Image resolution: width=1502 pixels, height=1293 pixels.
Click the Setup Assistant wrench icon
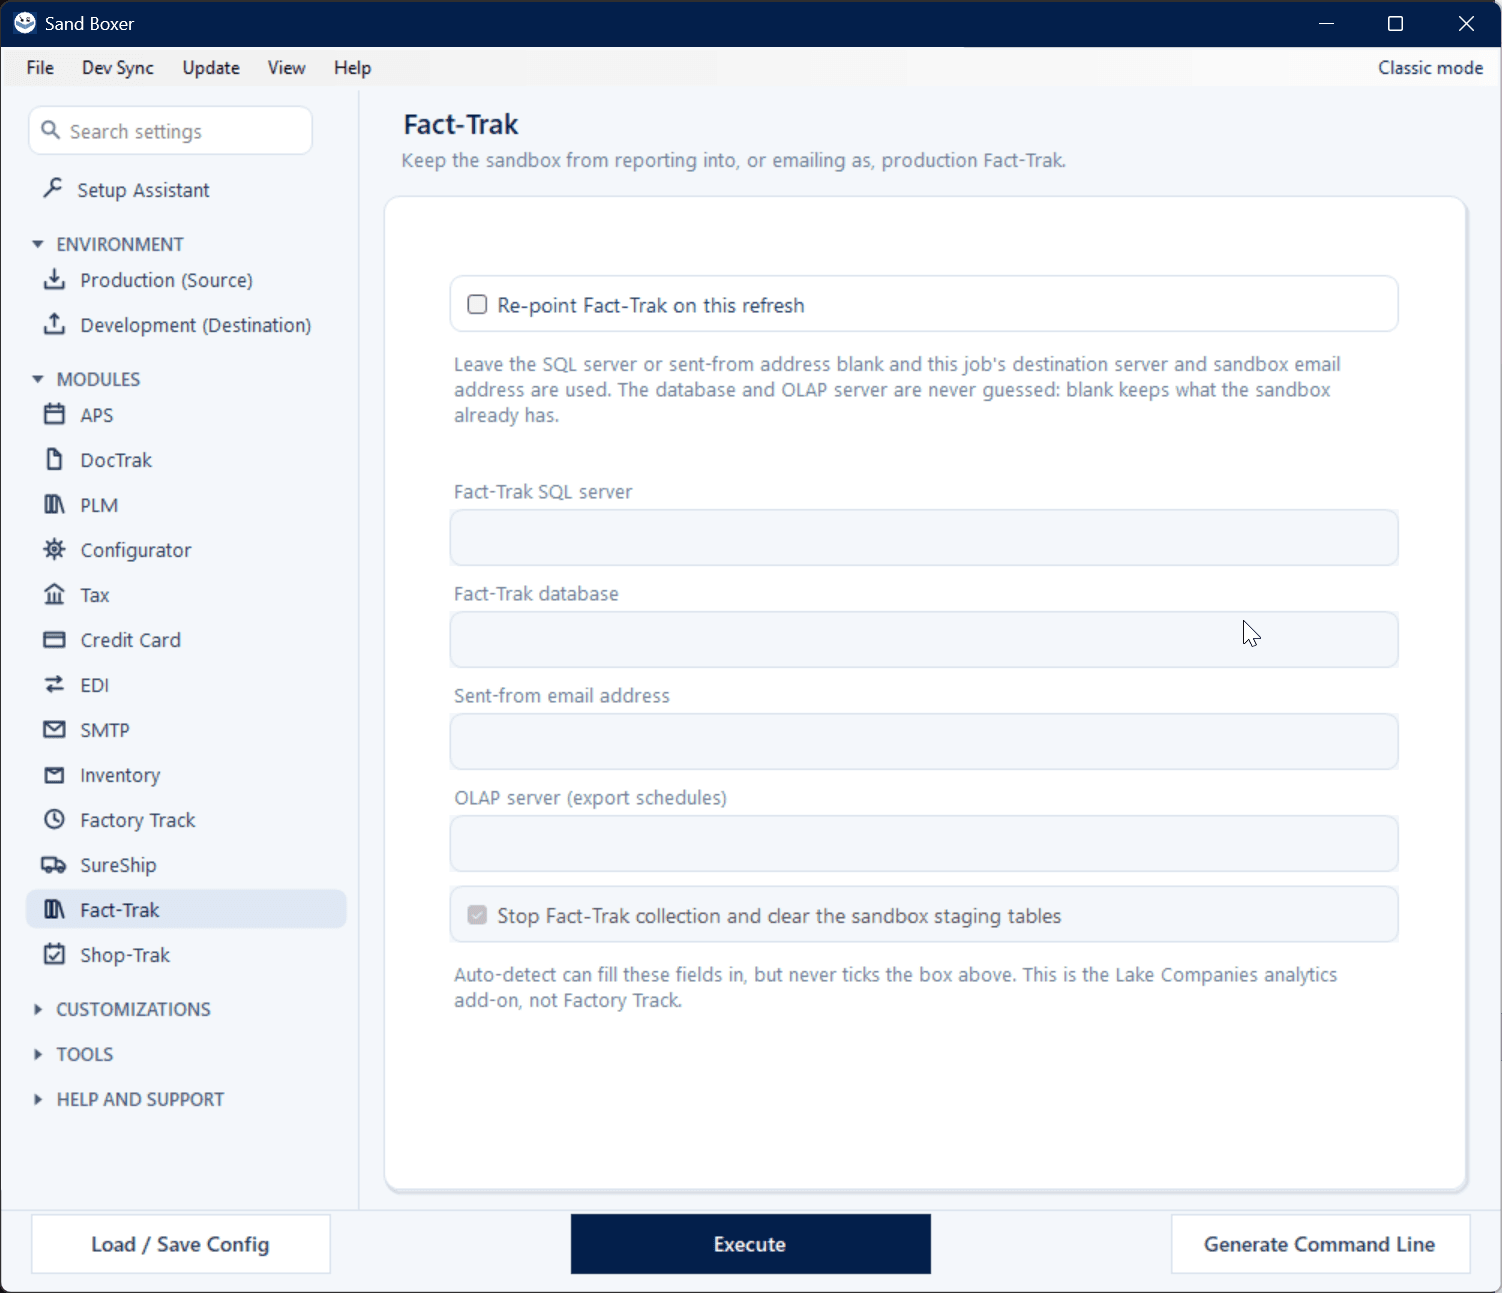click(x=53, y=188)
